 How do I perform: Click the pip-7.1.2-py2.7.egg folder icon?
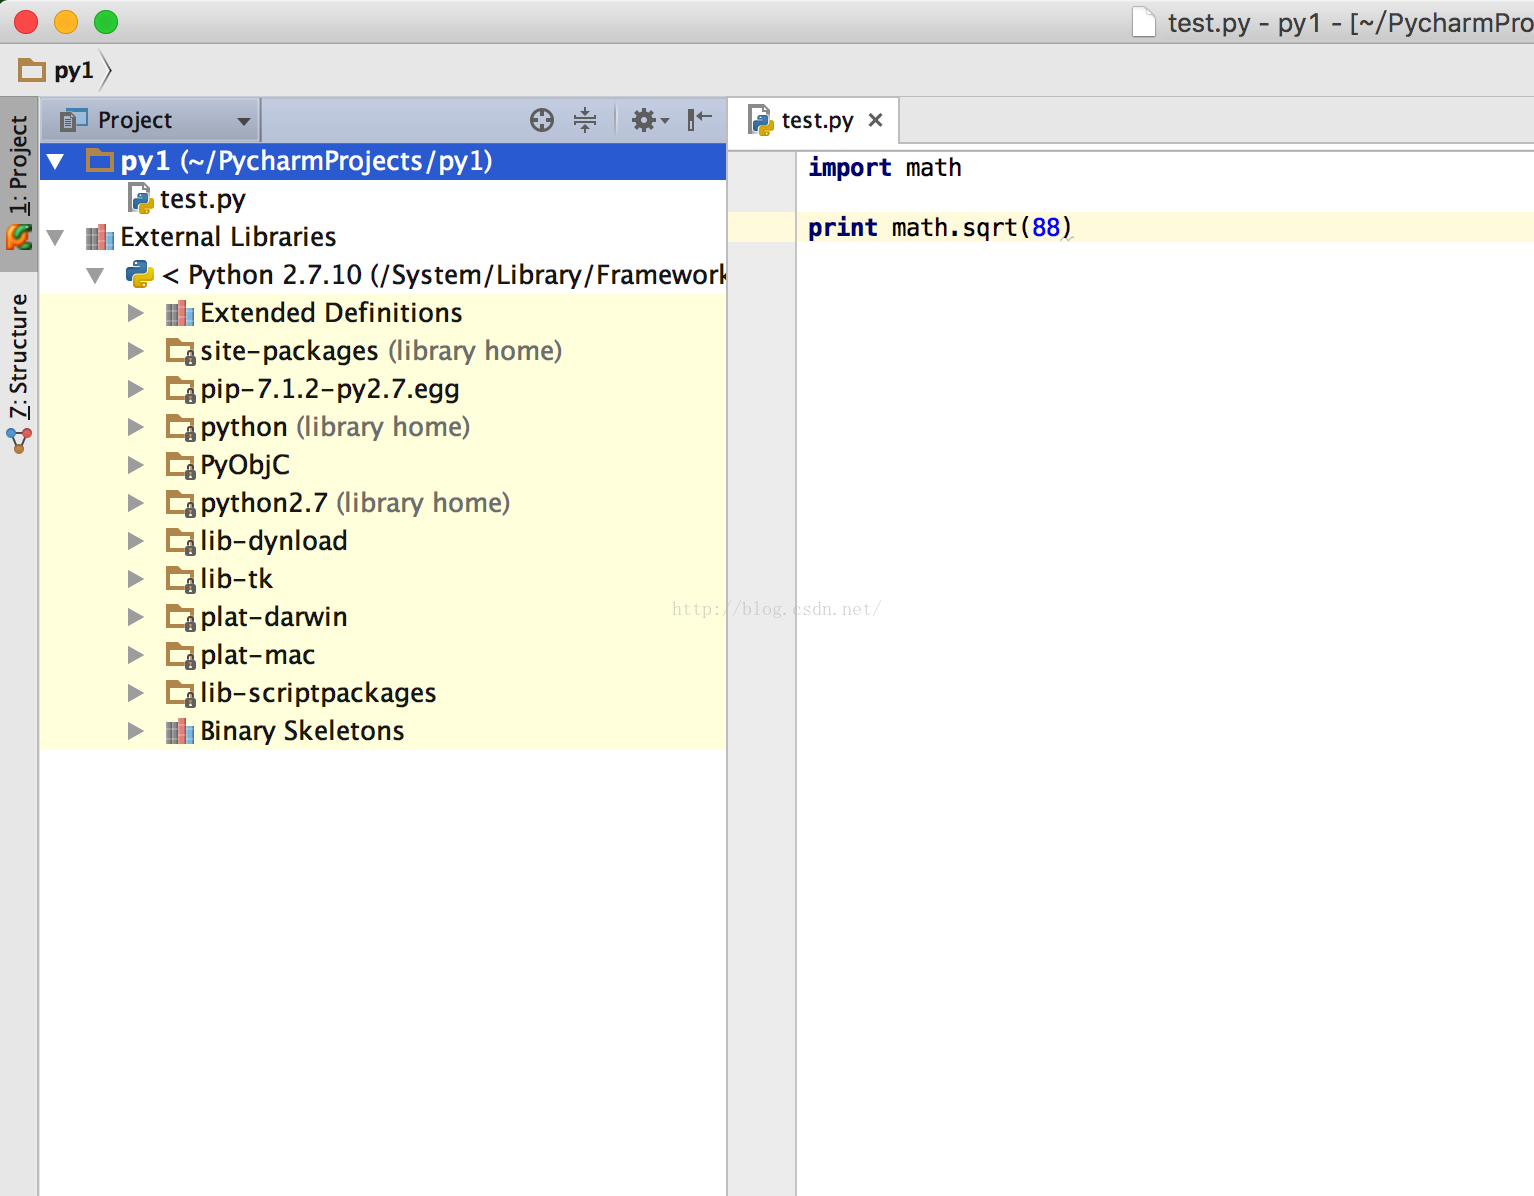tap(181, 390)
